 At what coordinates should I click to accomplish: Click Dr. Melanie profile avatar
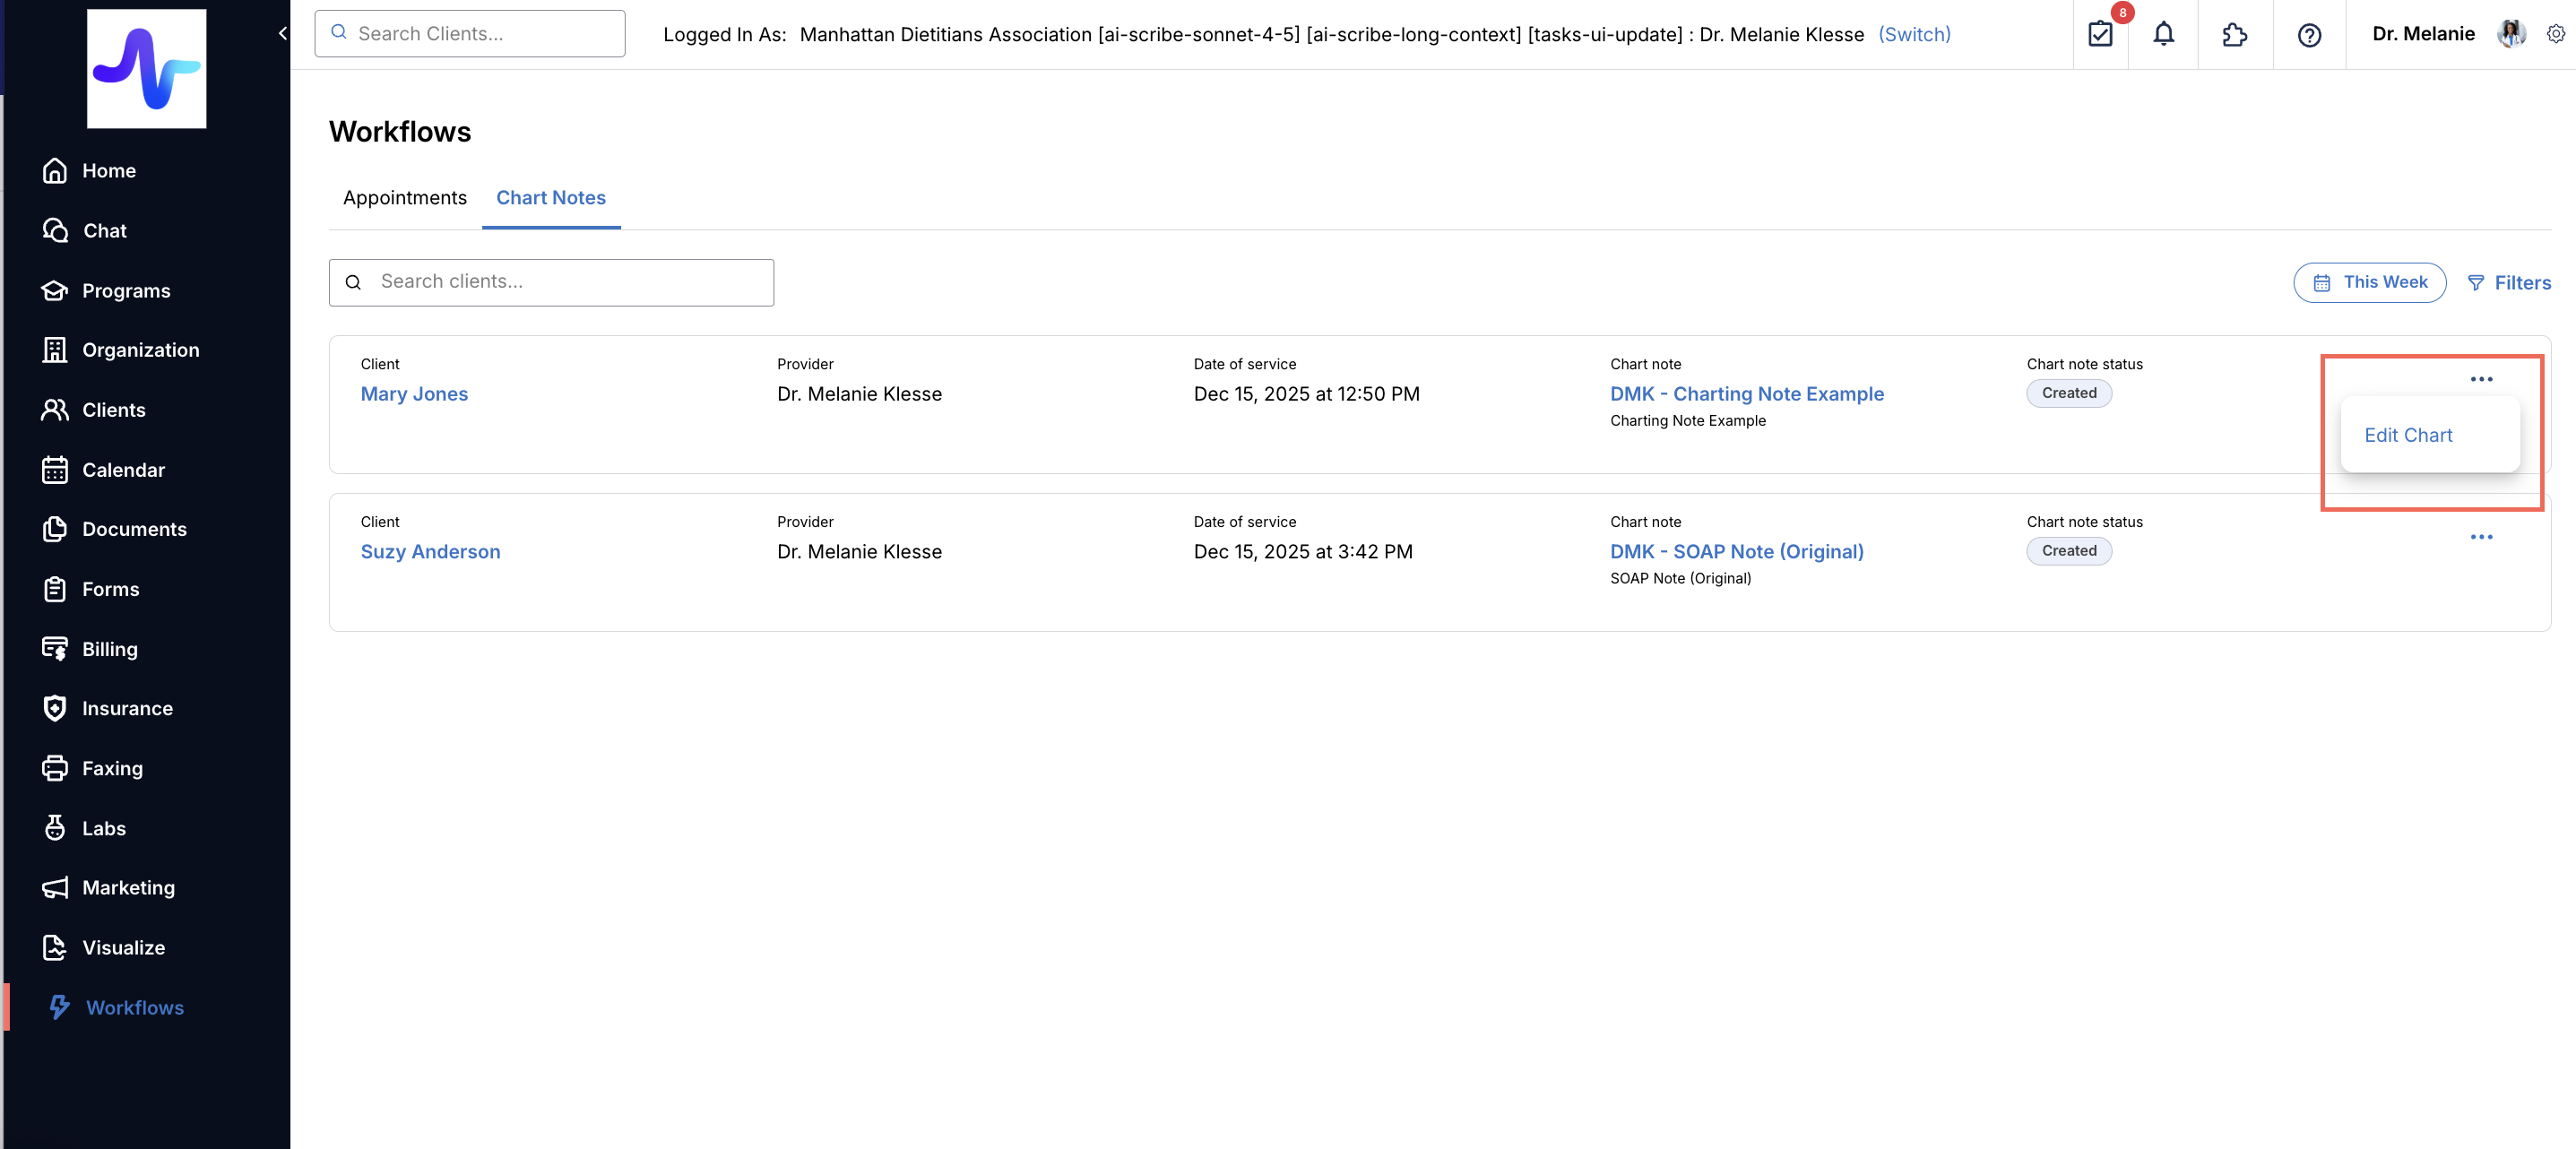pyautogui.click(x=2510, y=34)
